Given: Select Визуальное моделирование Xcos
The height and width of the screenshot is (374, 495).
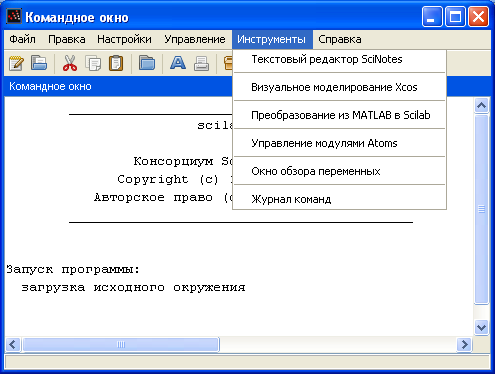Looking at the screenshot, I should click(339, 87).
